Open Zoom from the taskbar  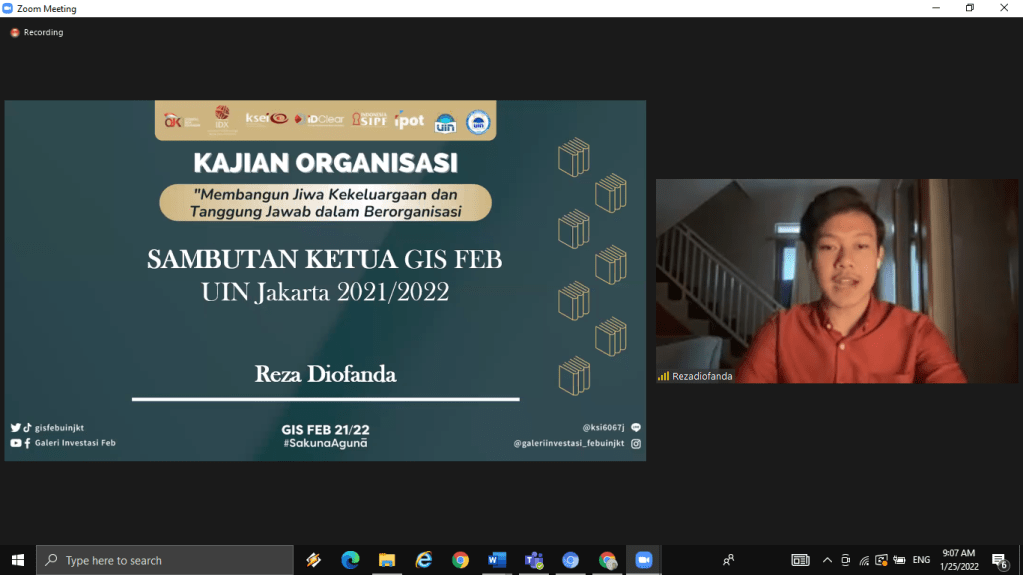click(x=644, y=560)
